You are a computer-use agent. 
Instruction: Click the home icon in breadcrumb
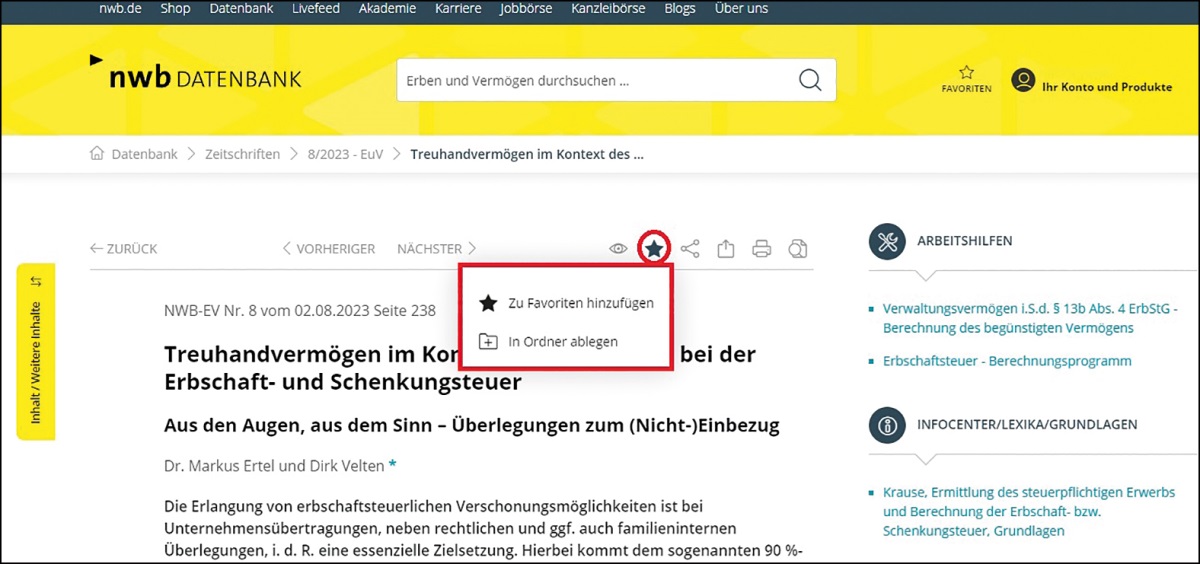(x=97, y=154)
